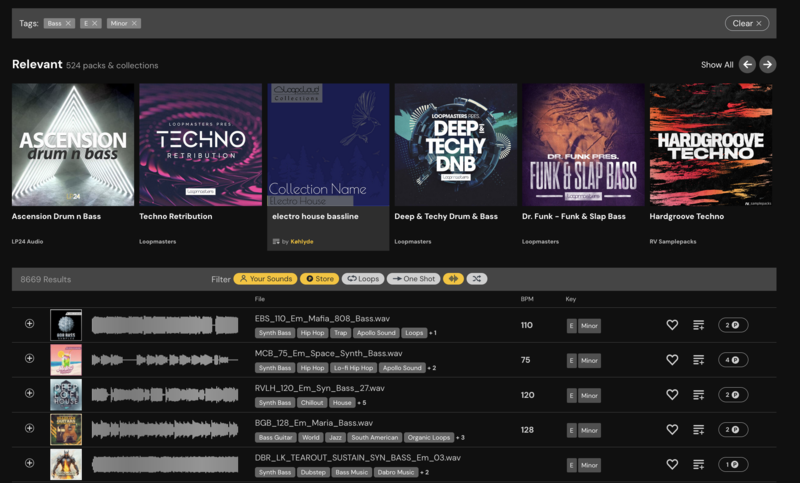Toggle the waveform similarity filter icon
Image resolution: width=800 pixels, height=483 pixels.
pos(453,279)
